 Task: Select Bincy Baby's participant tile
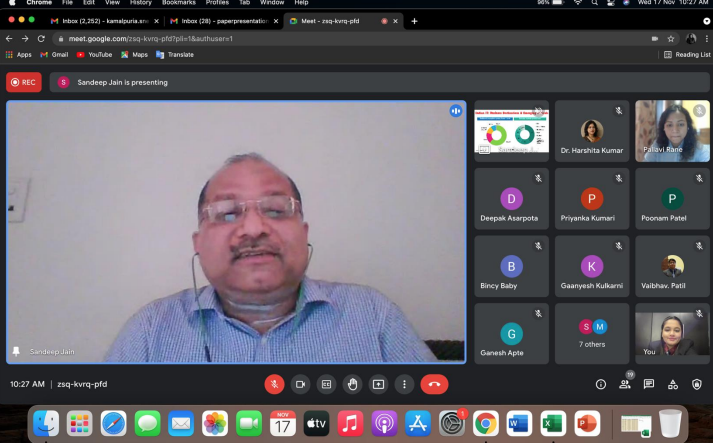point(512,266)
